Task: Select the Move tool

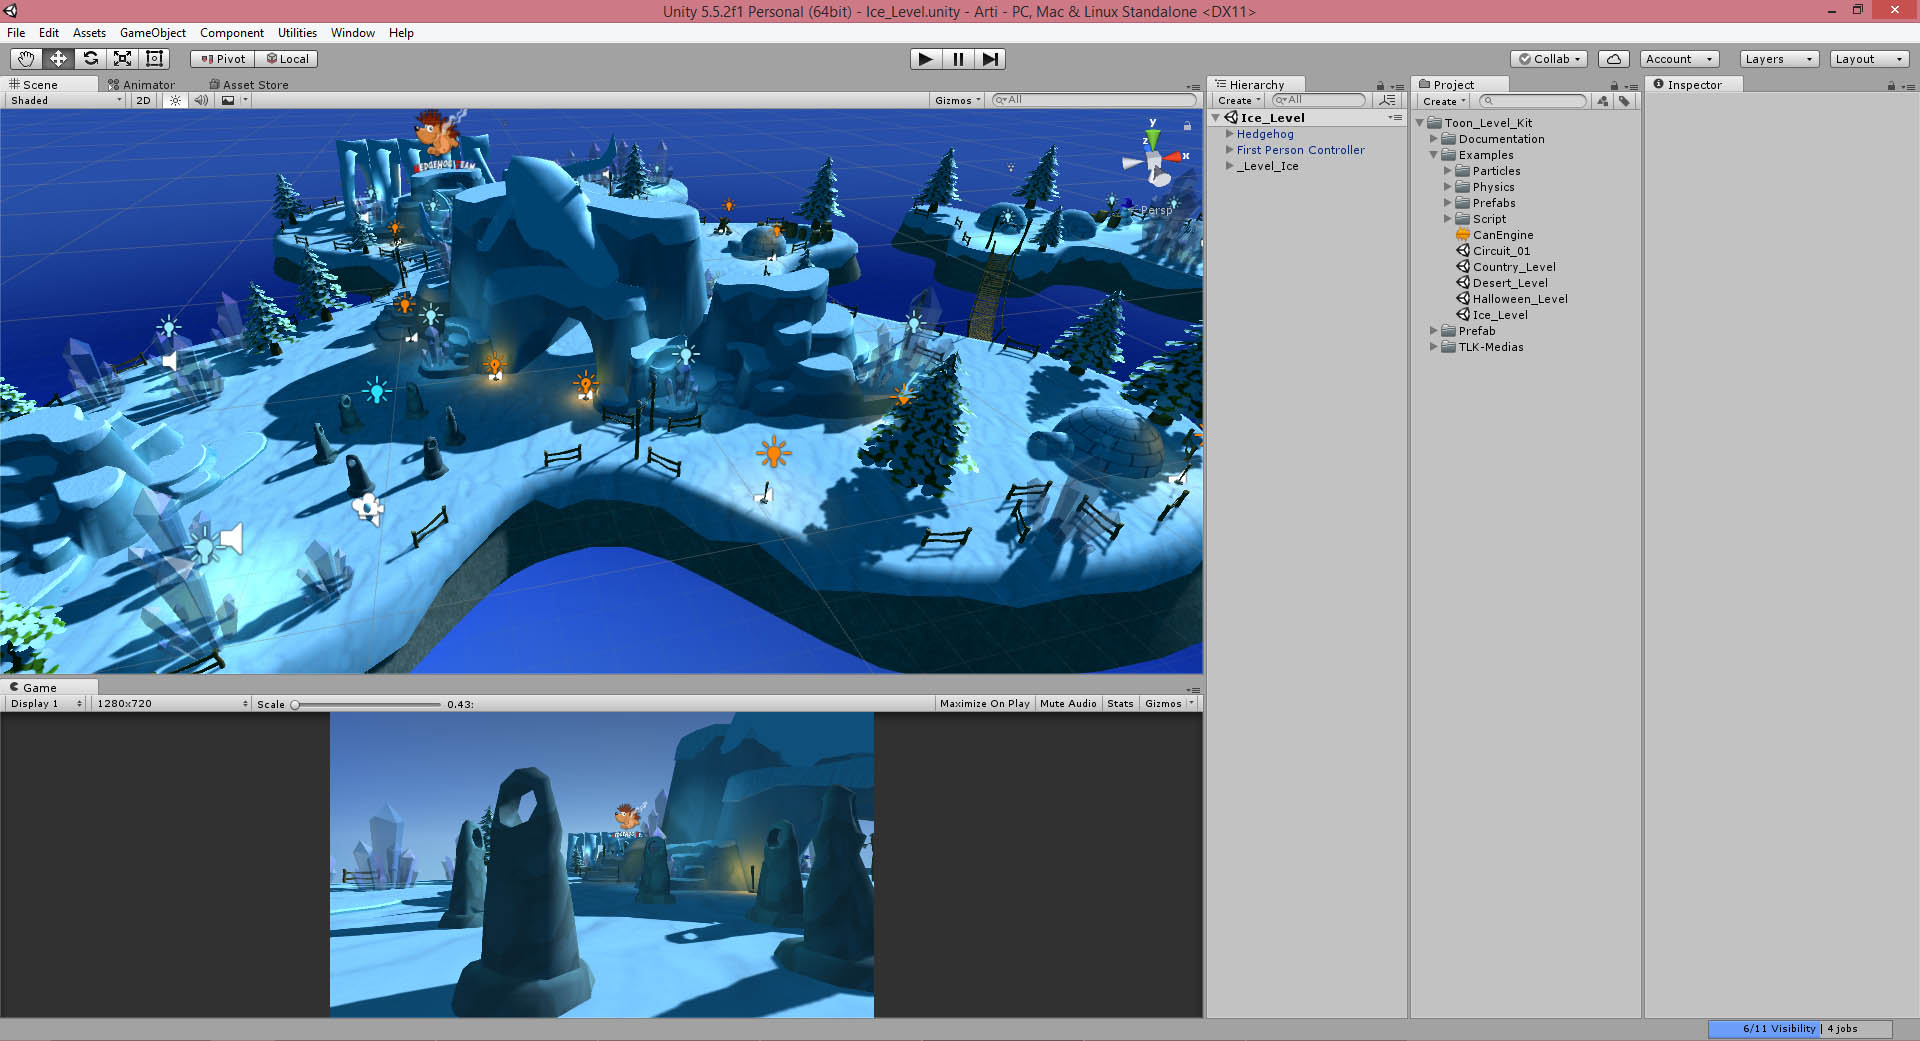Action: point(58,59)
